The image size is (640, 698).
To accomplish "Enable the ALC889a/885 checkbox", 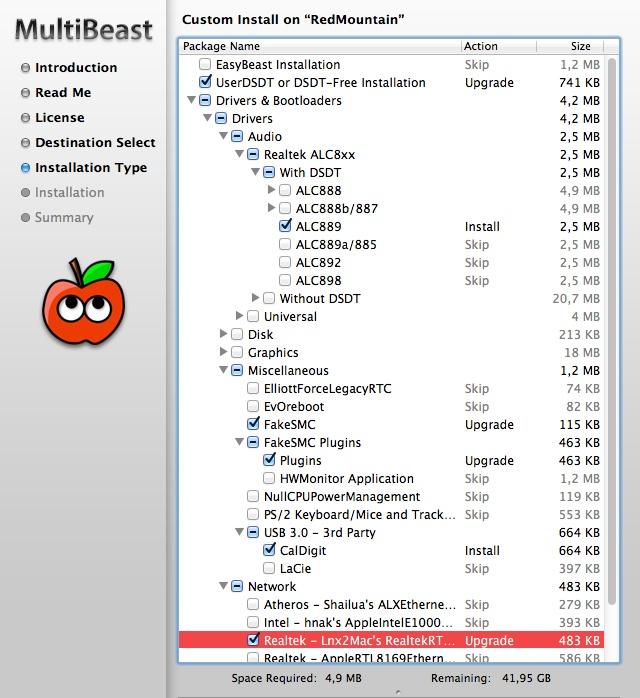I will pyautogui.click(x=285, y=244).
